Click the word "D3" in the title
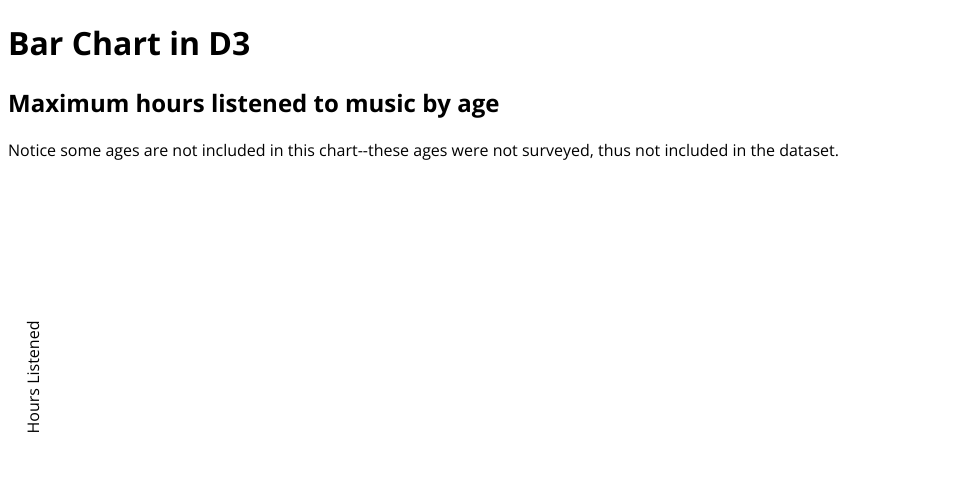The height and width of the screenshot is (500, 960). (x=229, y=44)
